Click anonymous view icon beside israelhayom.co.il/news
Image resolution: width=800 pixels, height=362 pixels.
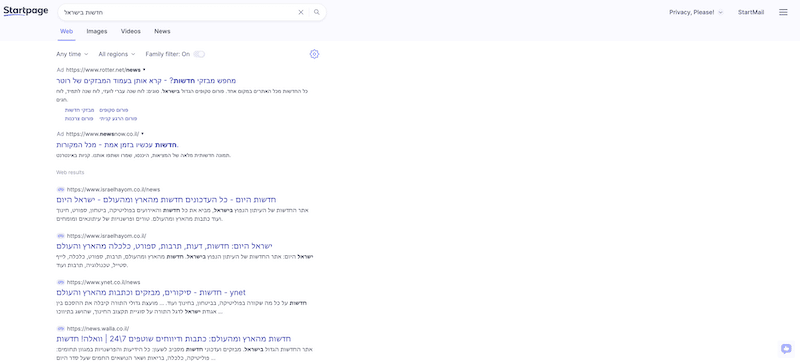tap(60, 190)
